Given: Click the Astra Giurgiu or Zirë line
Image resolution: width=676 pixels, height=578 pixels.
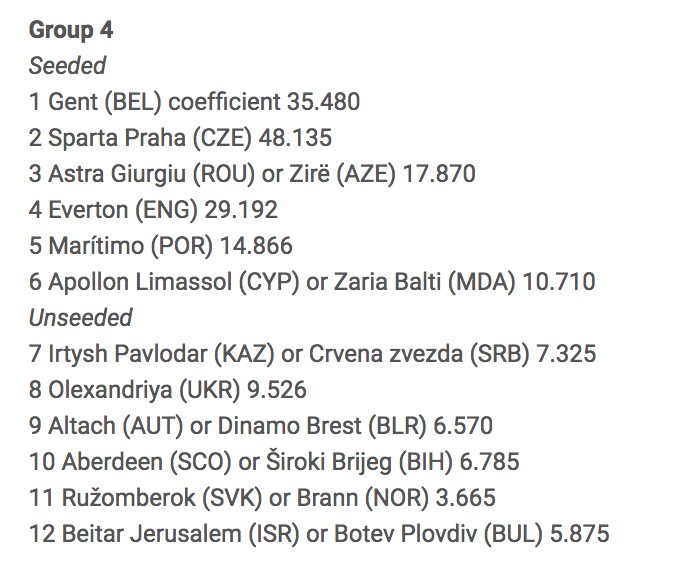Looking at the screenshot, I should point(252,174).
